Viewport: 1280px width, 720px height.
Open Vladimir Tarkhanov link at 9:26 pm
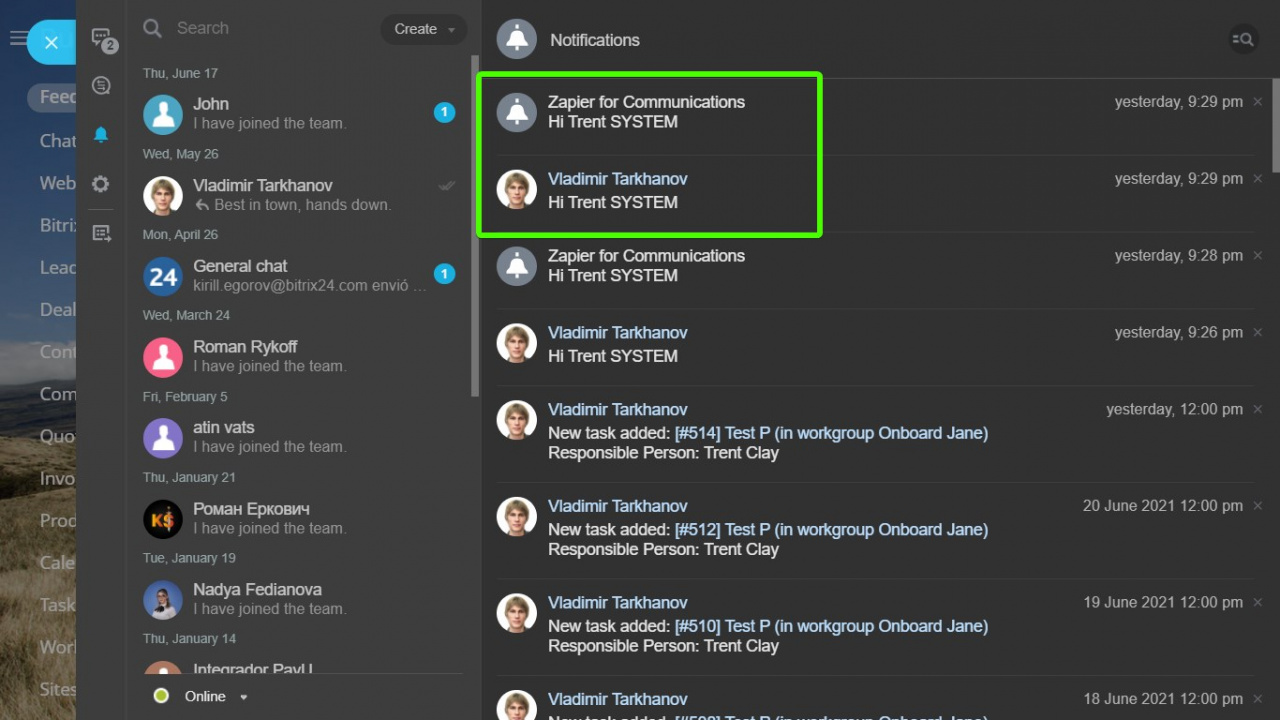[618, 333]
